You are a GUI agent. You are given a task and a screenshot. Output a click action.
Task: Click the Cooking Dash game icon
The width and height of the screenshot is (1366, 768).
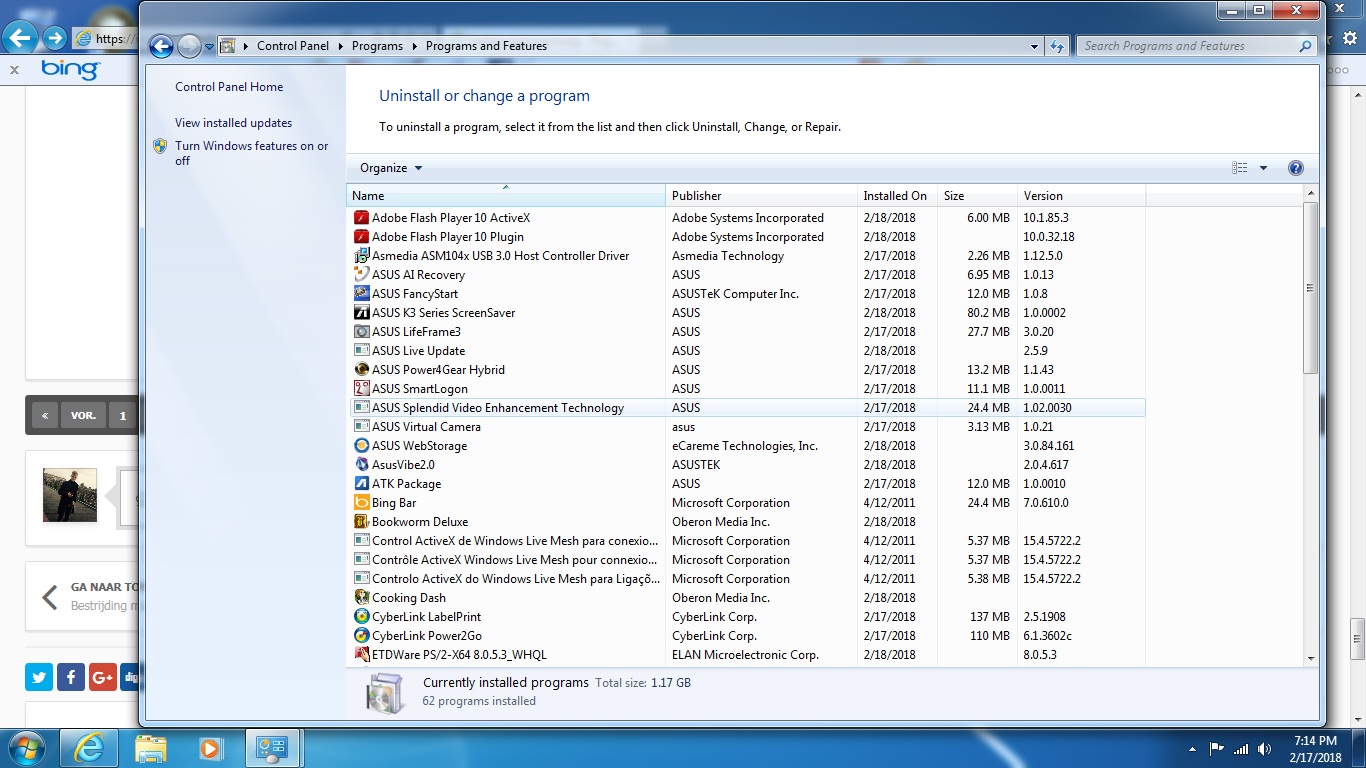tap(362, 598)
